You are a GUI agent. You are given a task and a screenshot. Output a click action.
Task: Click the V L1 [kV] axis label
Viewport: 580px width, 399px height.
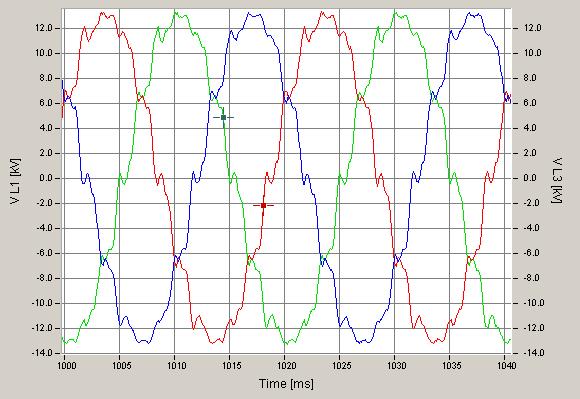[x=15, y=181]
